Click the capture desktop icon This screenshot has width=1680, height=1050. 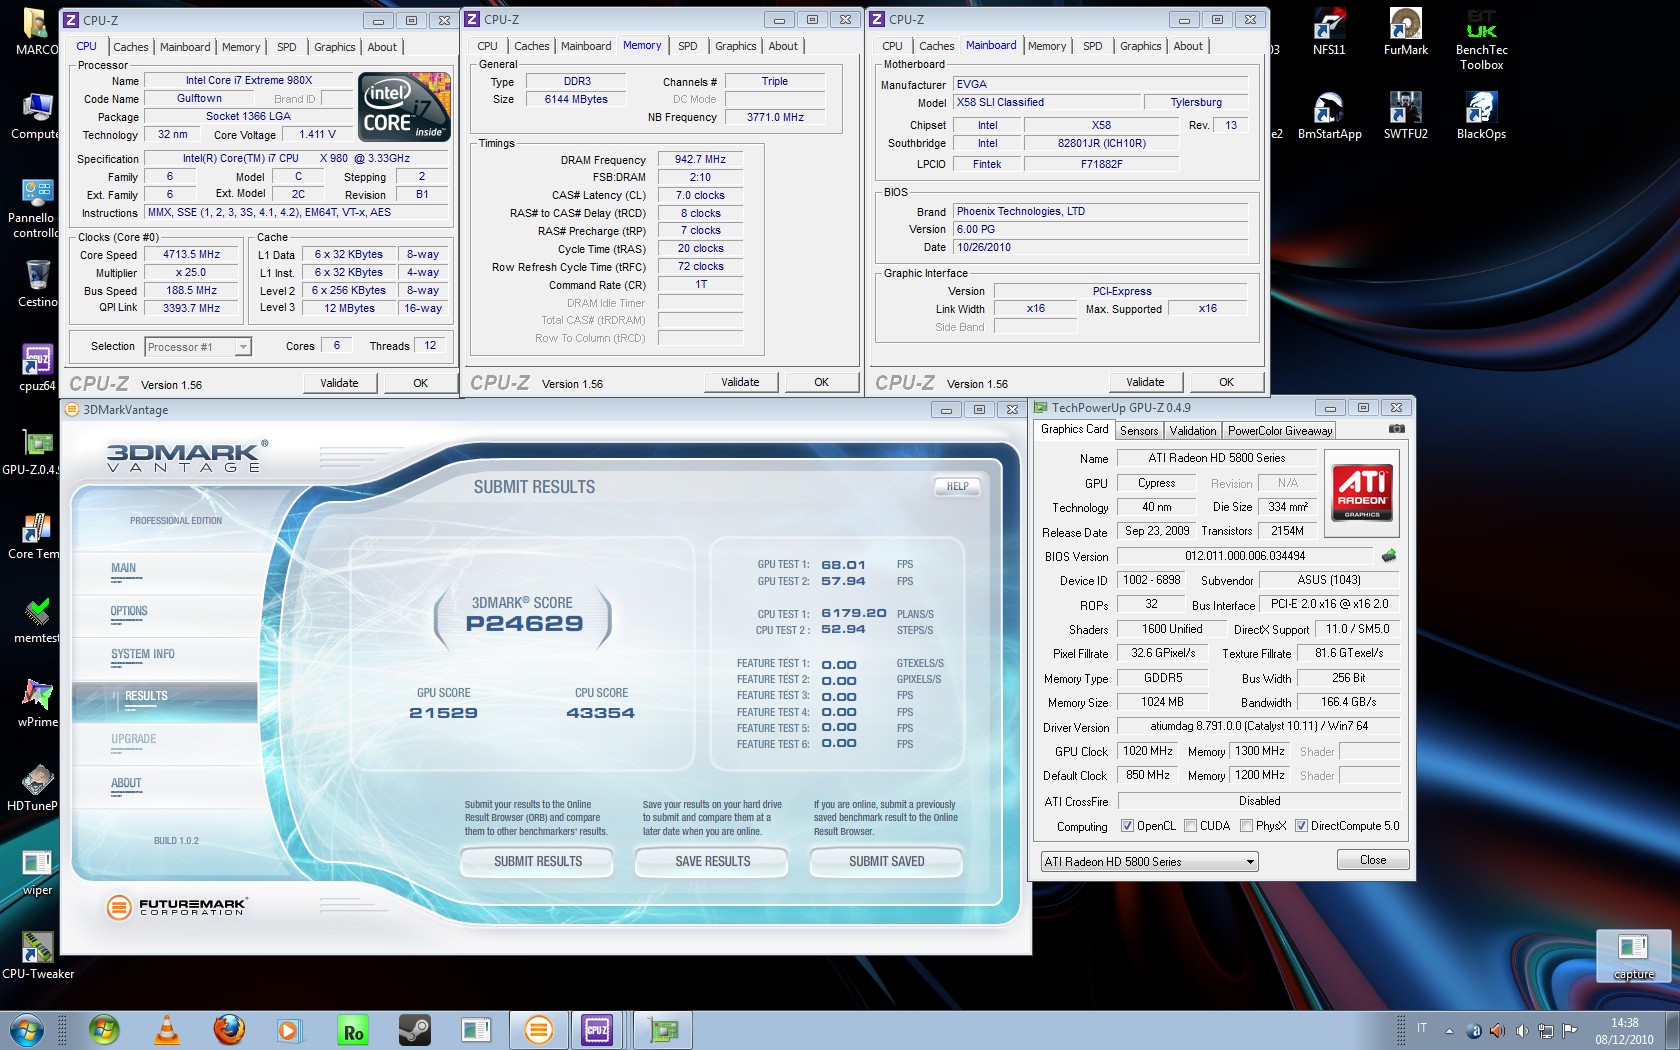tap(1633, 956)
